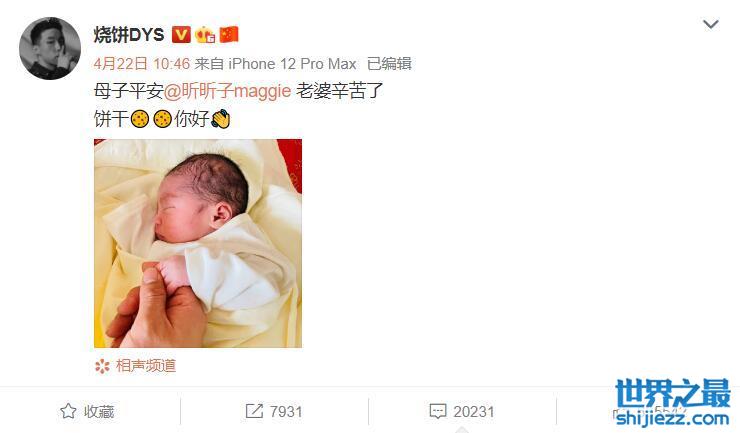Click the China flag icon
The image size is (740, 433).
click(229, 34)
